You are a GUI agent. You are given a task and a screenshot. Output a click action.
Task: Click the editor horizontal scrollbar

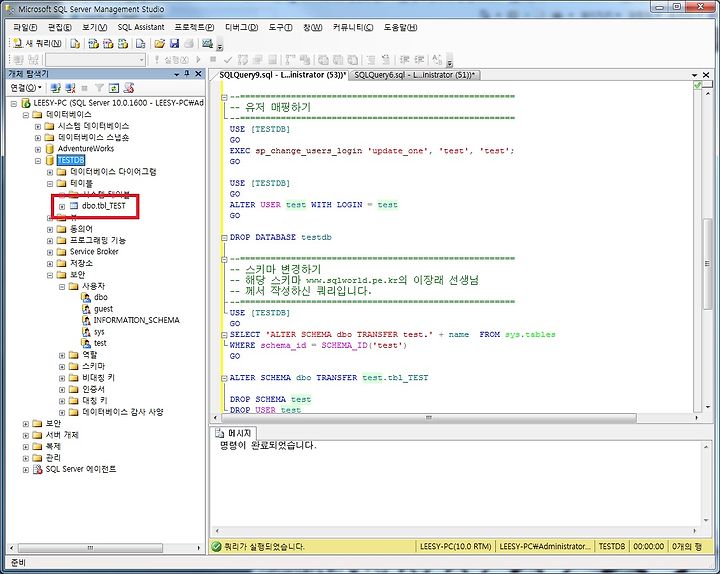tap(428, 418)
